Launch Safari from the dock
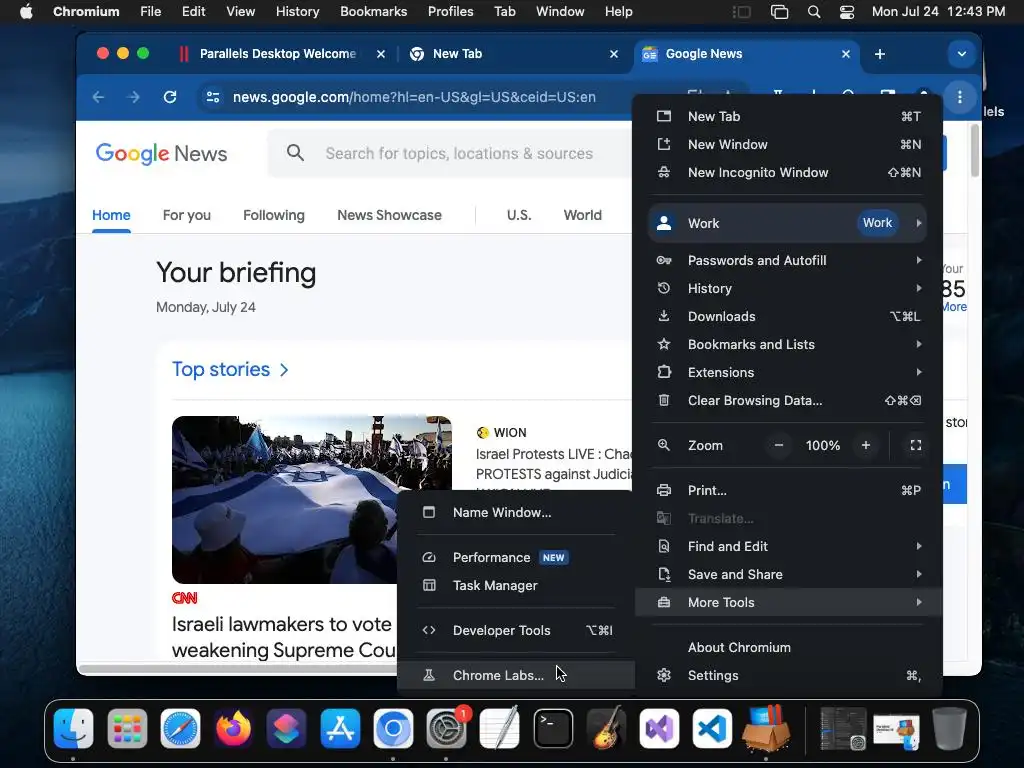Screen dimensions: 1024x768 180,728
